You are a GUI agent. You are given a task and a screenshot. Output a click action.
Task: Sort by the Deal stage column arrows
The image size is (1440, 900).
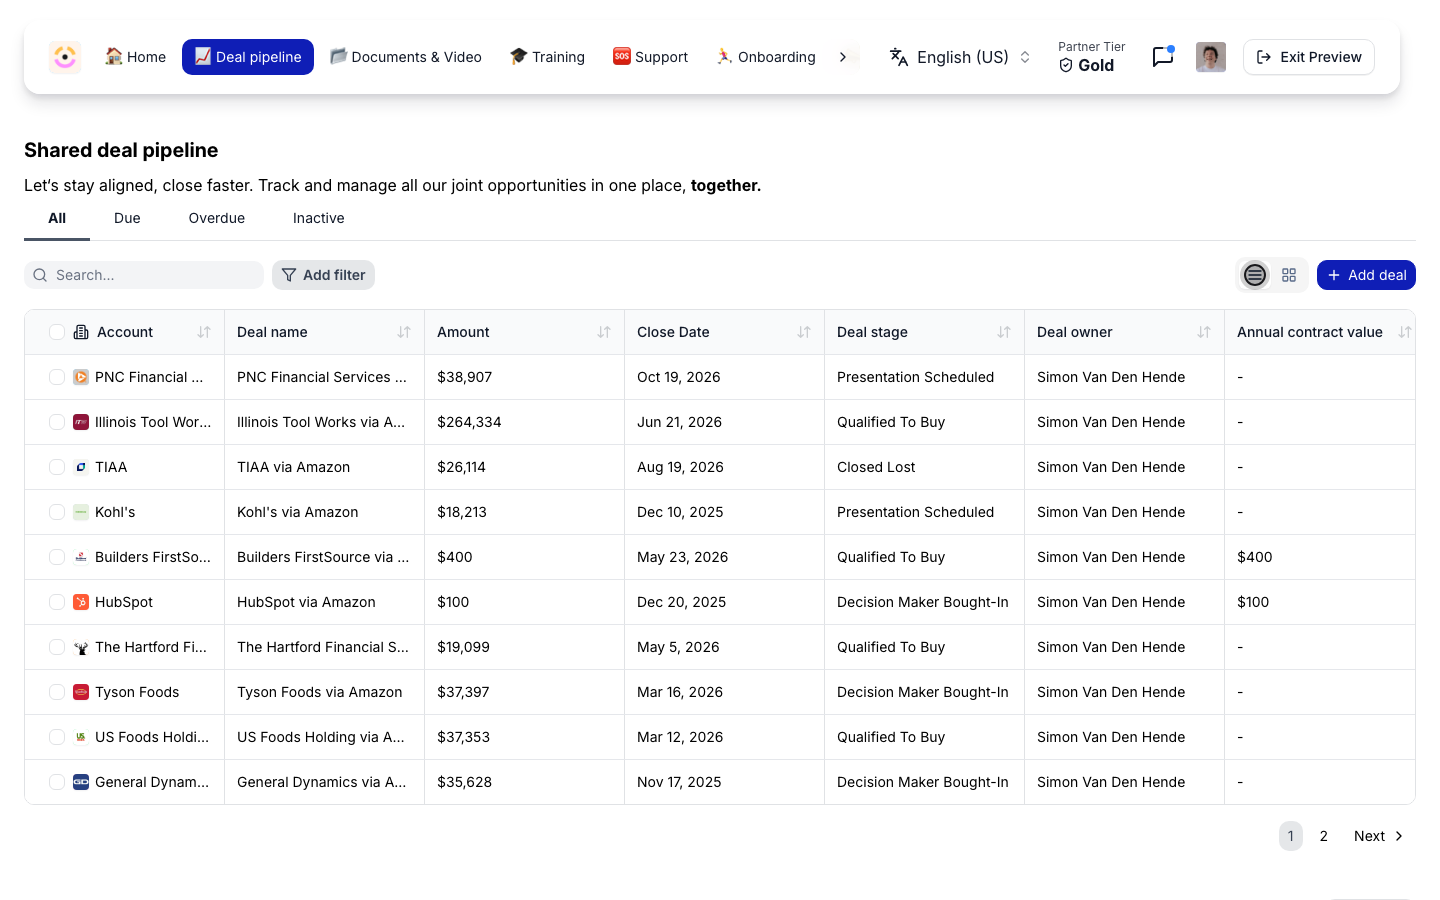point(1004,332)
